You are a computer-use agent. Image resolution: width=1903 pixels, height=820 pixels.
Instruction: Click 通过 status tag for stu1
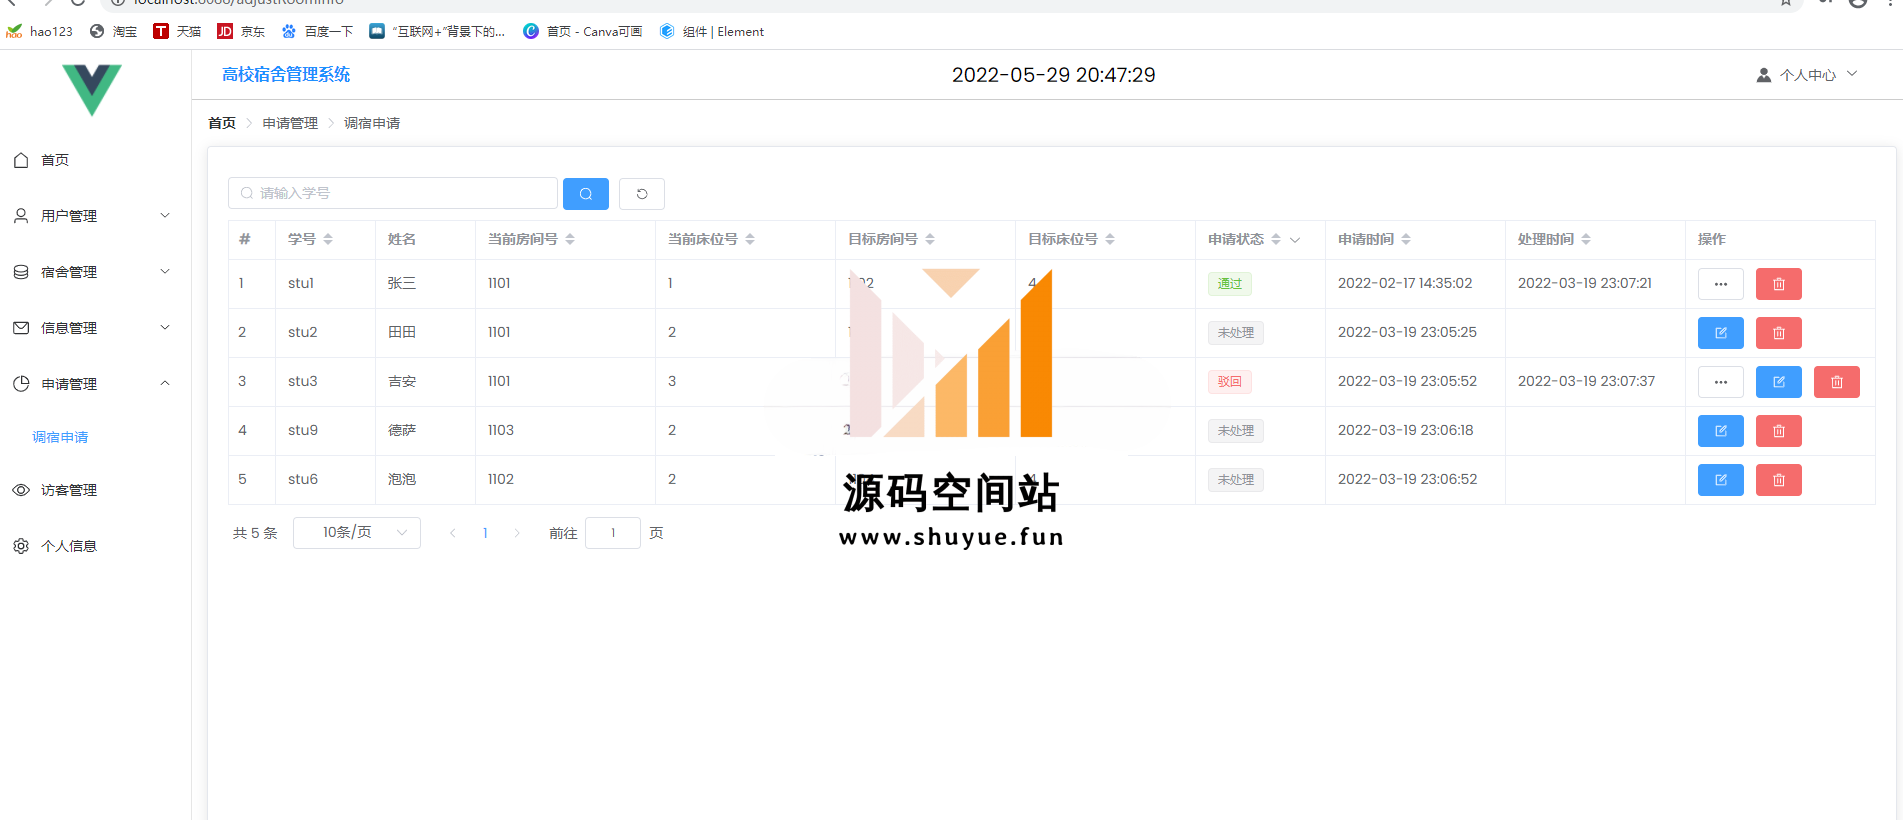coord(1229,284)
